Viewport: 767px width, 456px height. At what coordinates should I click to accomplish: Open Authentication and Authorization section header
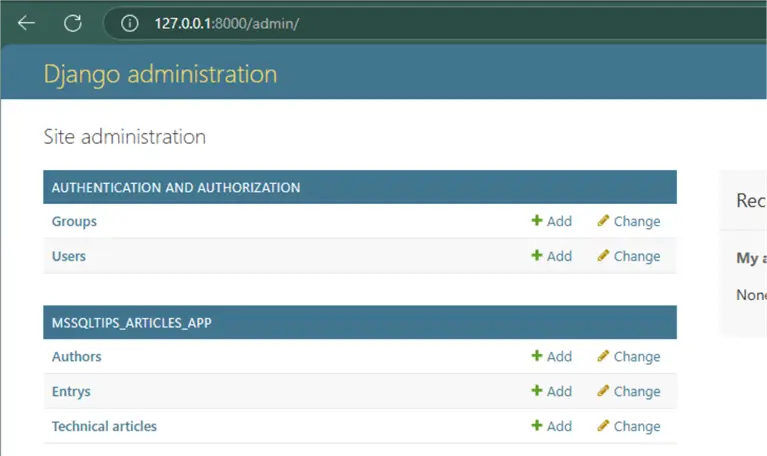[176, 187]
